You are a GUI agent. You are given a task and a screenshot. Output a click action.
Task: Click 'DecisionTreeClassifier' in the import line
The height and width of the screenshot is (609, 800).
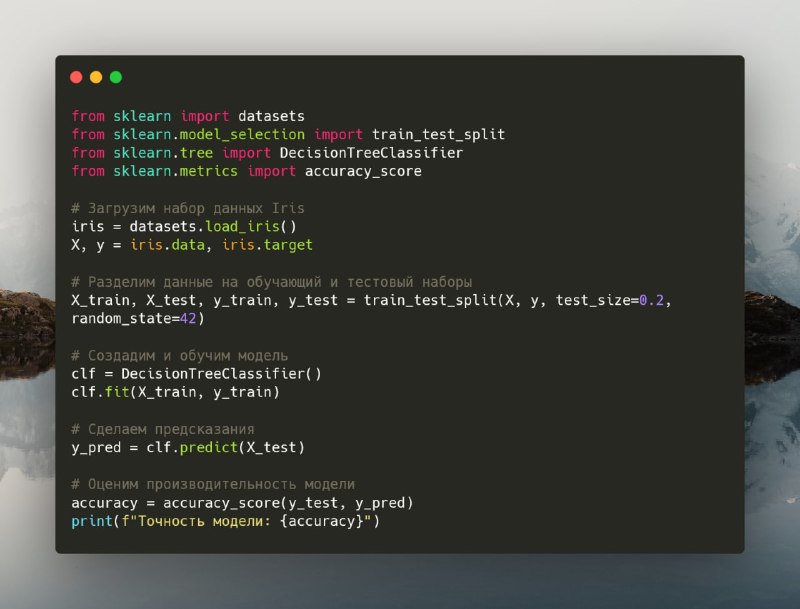[371, 153]
